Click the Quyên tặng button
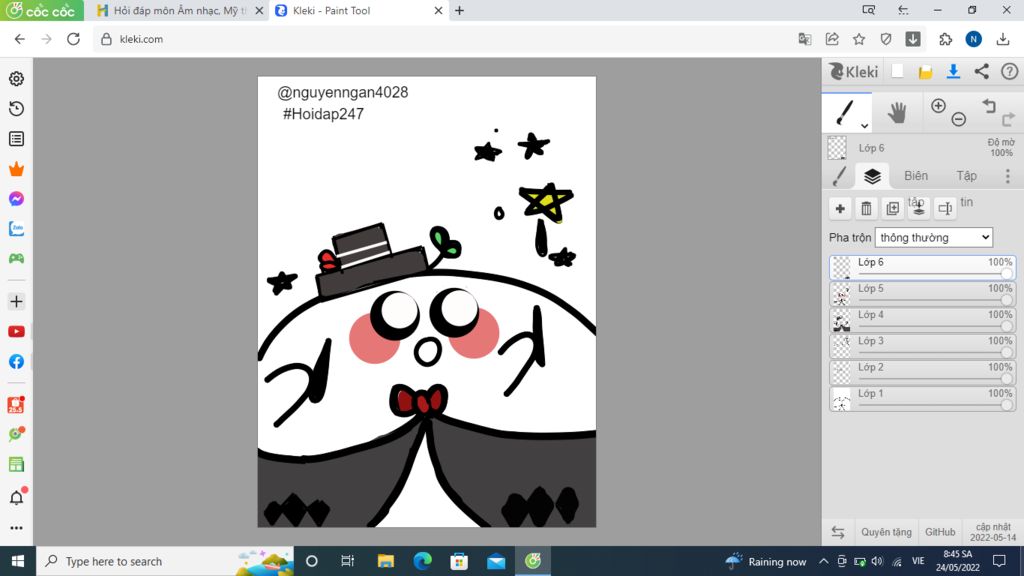The width and height of the screenshot is (1024, 576). click(885, 532)
